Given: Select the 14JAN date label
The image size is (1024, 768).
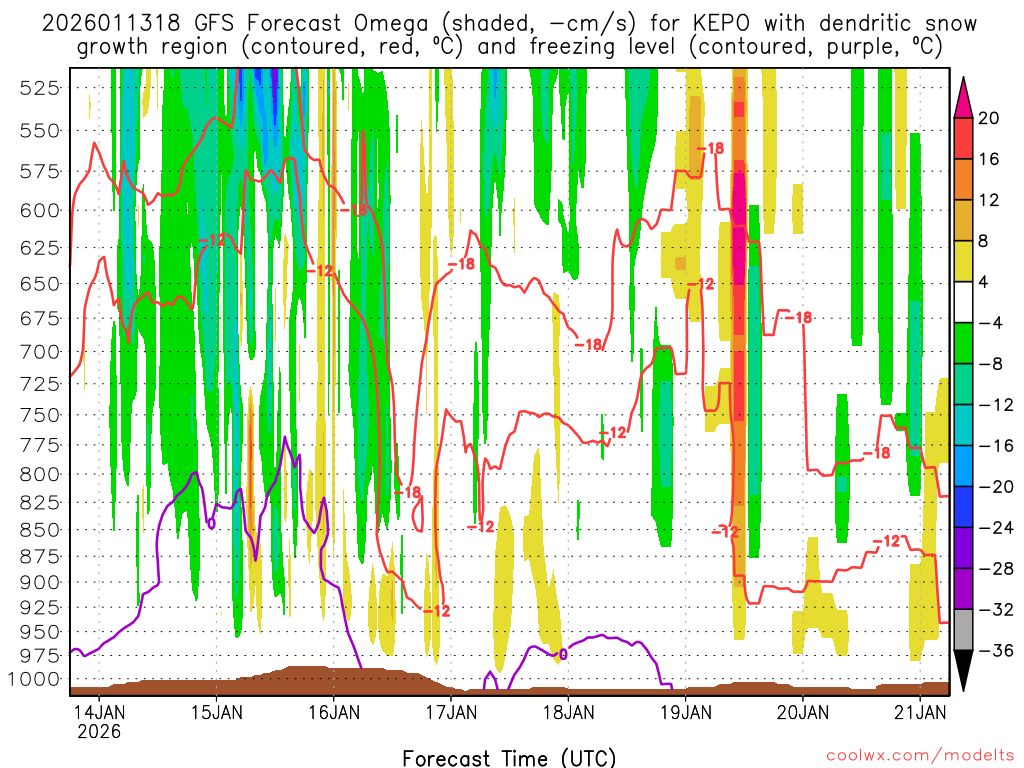Looking at the screenshot, I should (x=99, y=712).
